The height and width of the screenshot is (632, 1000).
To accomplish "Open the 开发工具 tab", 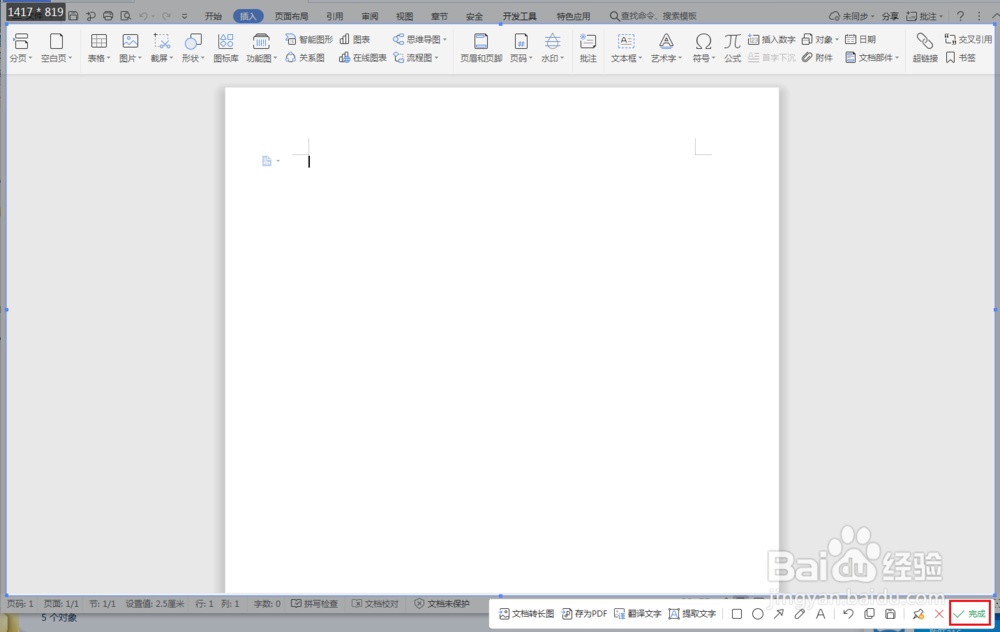I will (x=520, y=16).
